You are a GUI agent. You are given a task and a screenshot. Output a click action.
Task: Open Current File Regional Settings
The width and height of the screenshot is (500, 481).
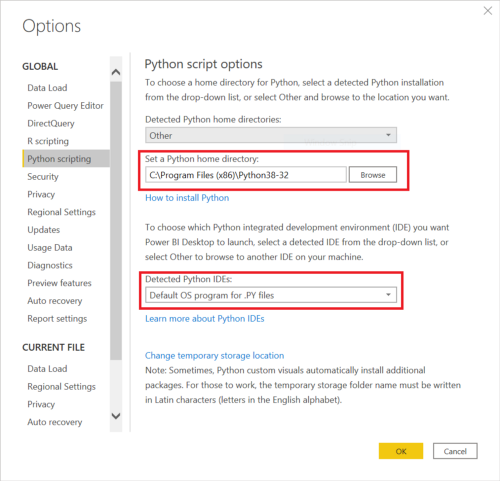click(x=61, y=387)
